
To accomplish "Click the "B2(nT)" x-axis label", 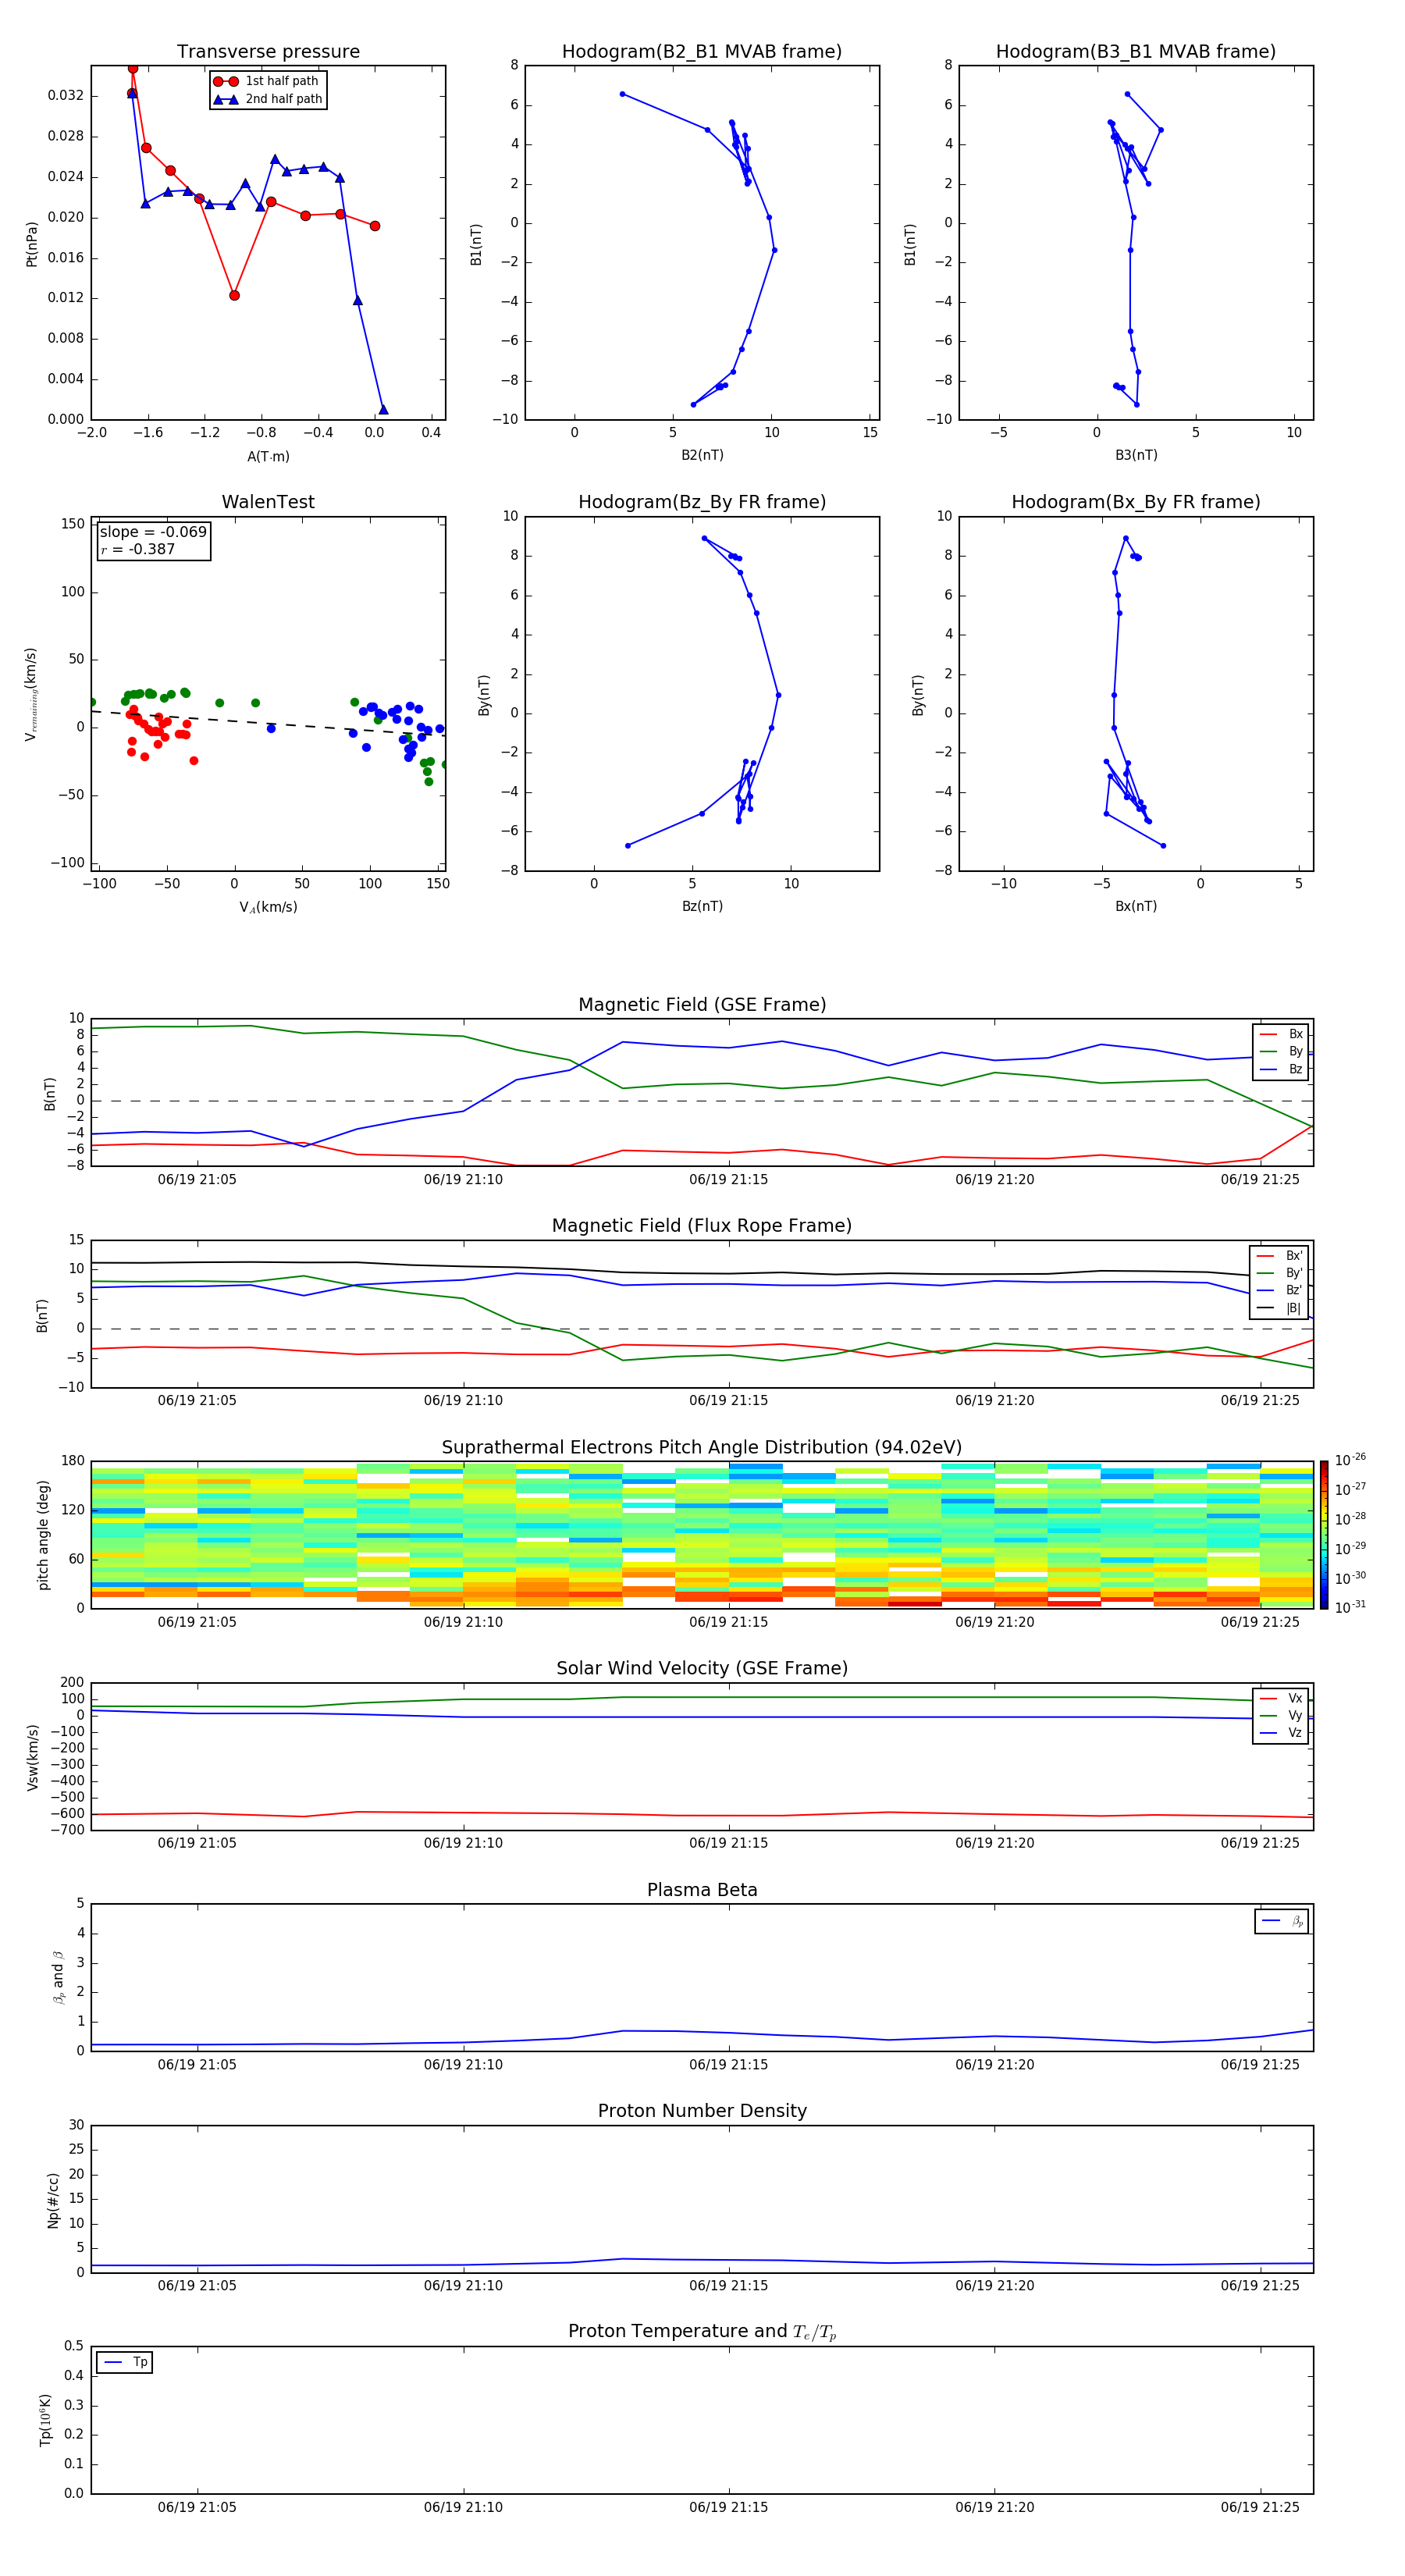I will click(x=702, y=455).
